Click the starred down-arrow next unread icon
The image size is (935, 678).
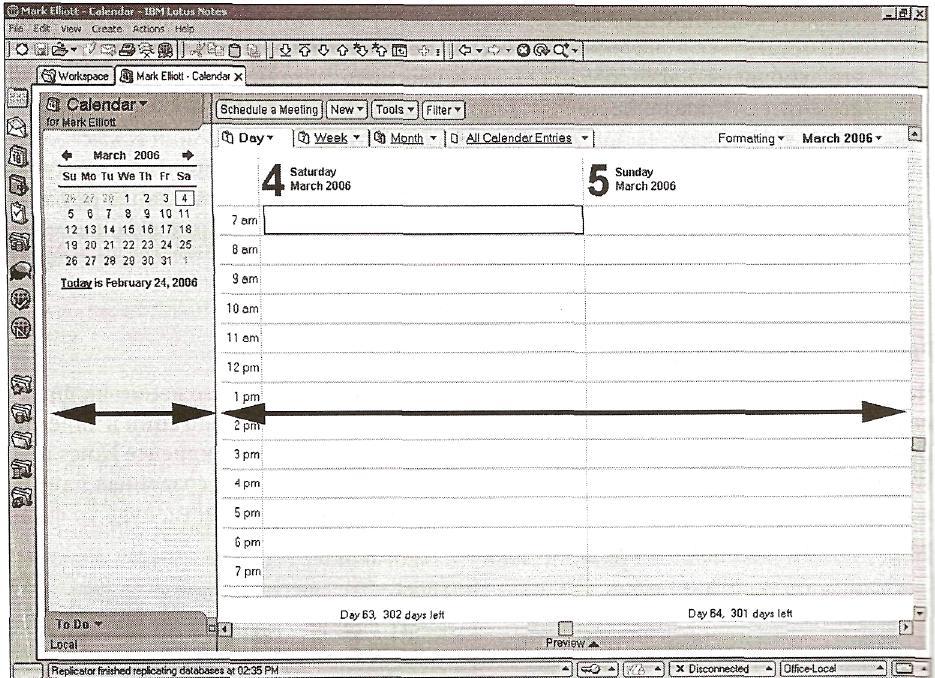(361, 51)
